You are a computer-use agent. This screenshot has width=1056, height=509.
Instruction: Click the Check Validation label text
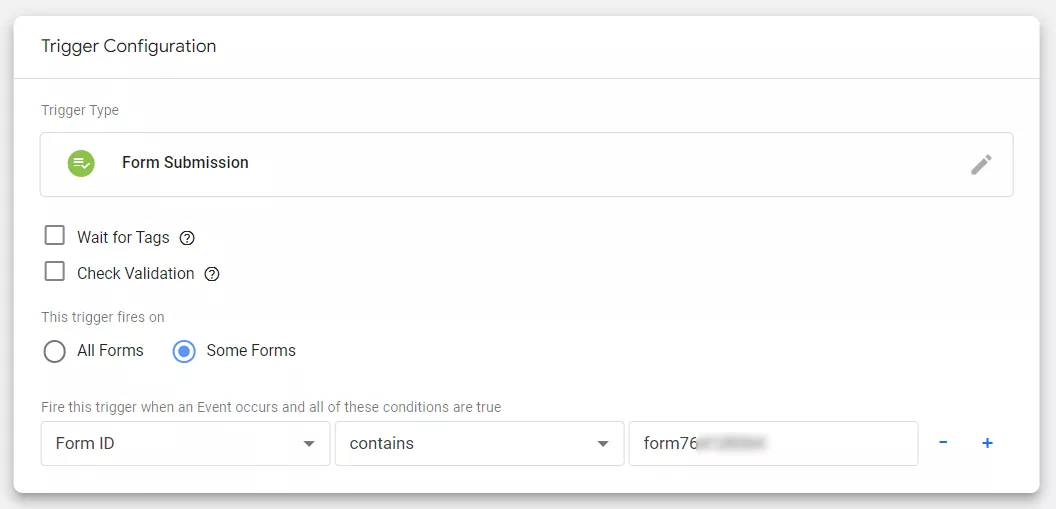coord(135,273)
